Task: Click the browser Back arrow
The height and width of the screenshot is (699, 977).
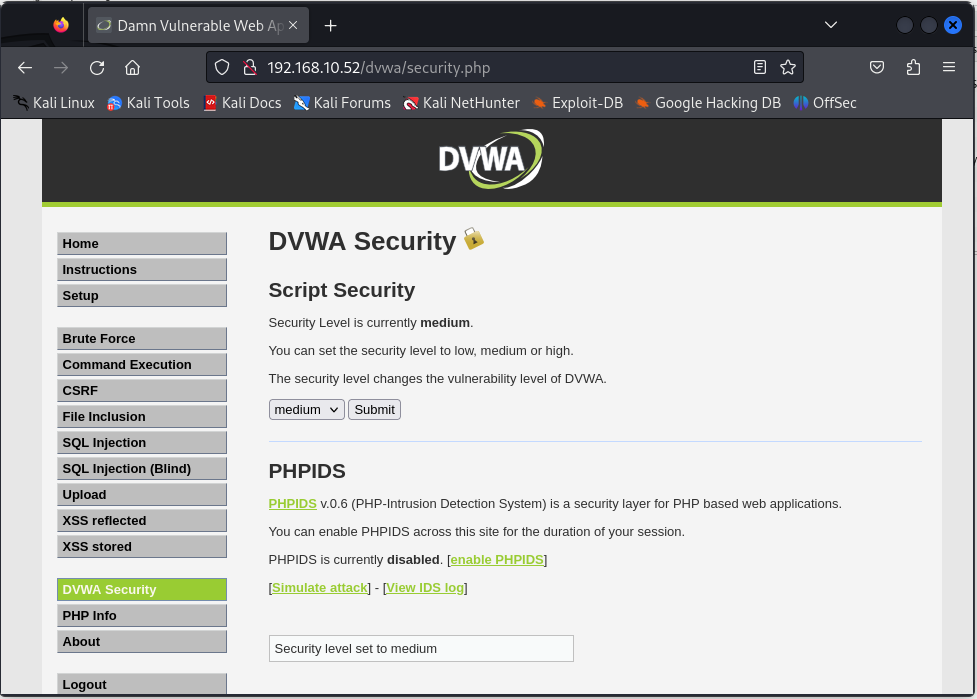Action: pos(25,67)
